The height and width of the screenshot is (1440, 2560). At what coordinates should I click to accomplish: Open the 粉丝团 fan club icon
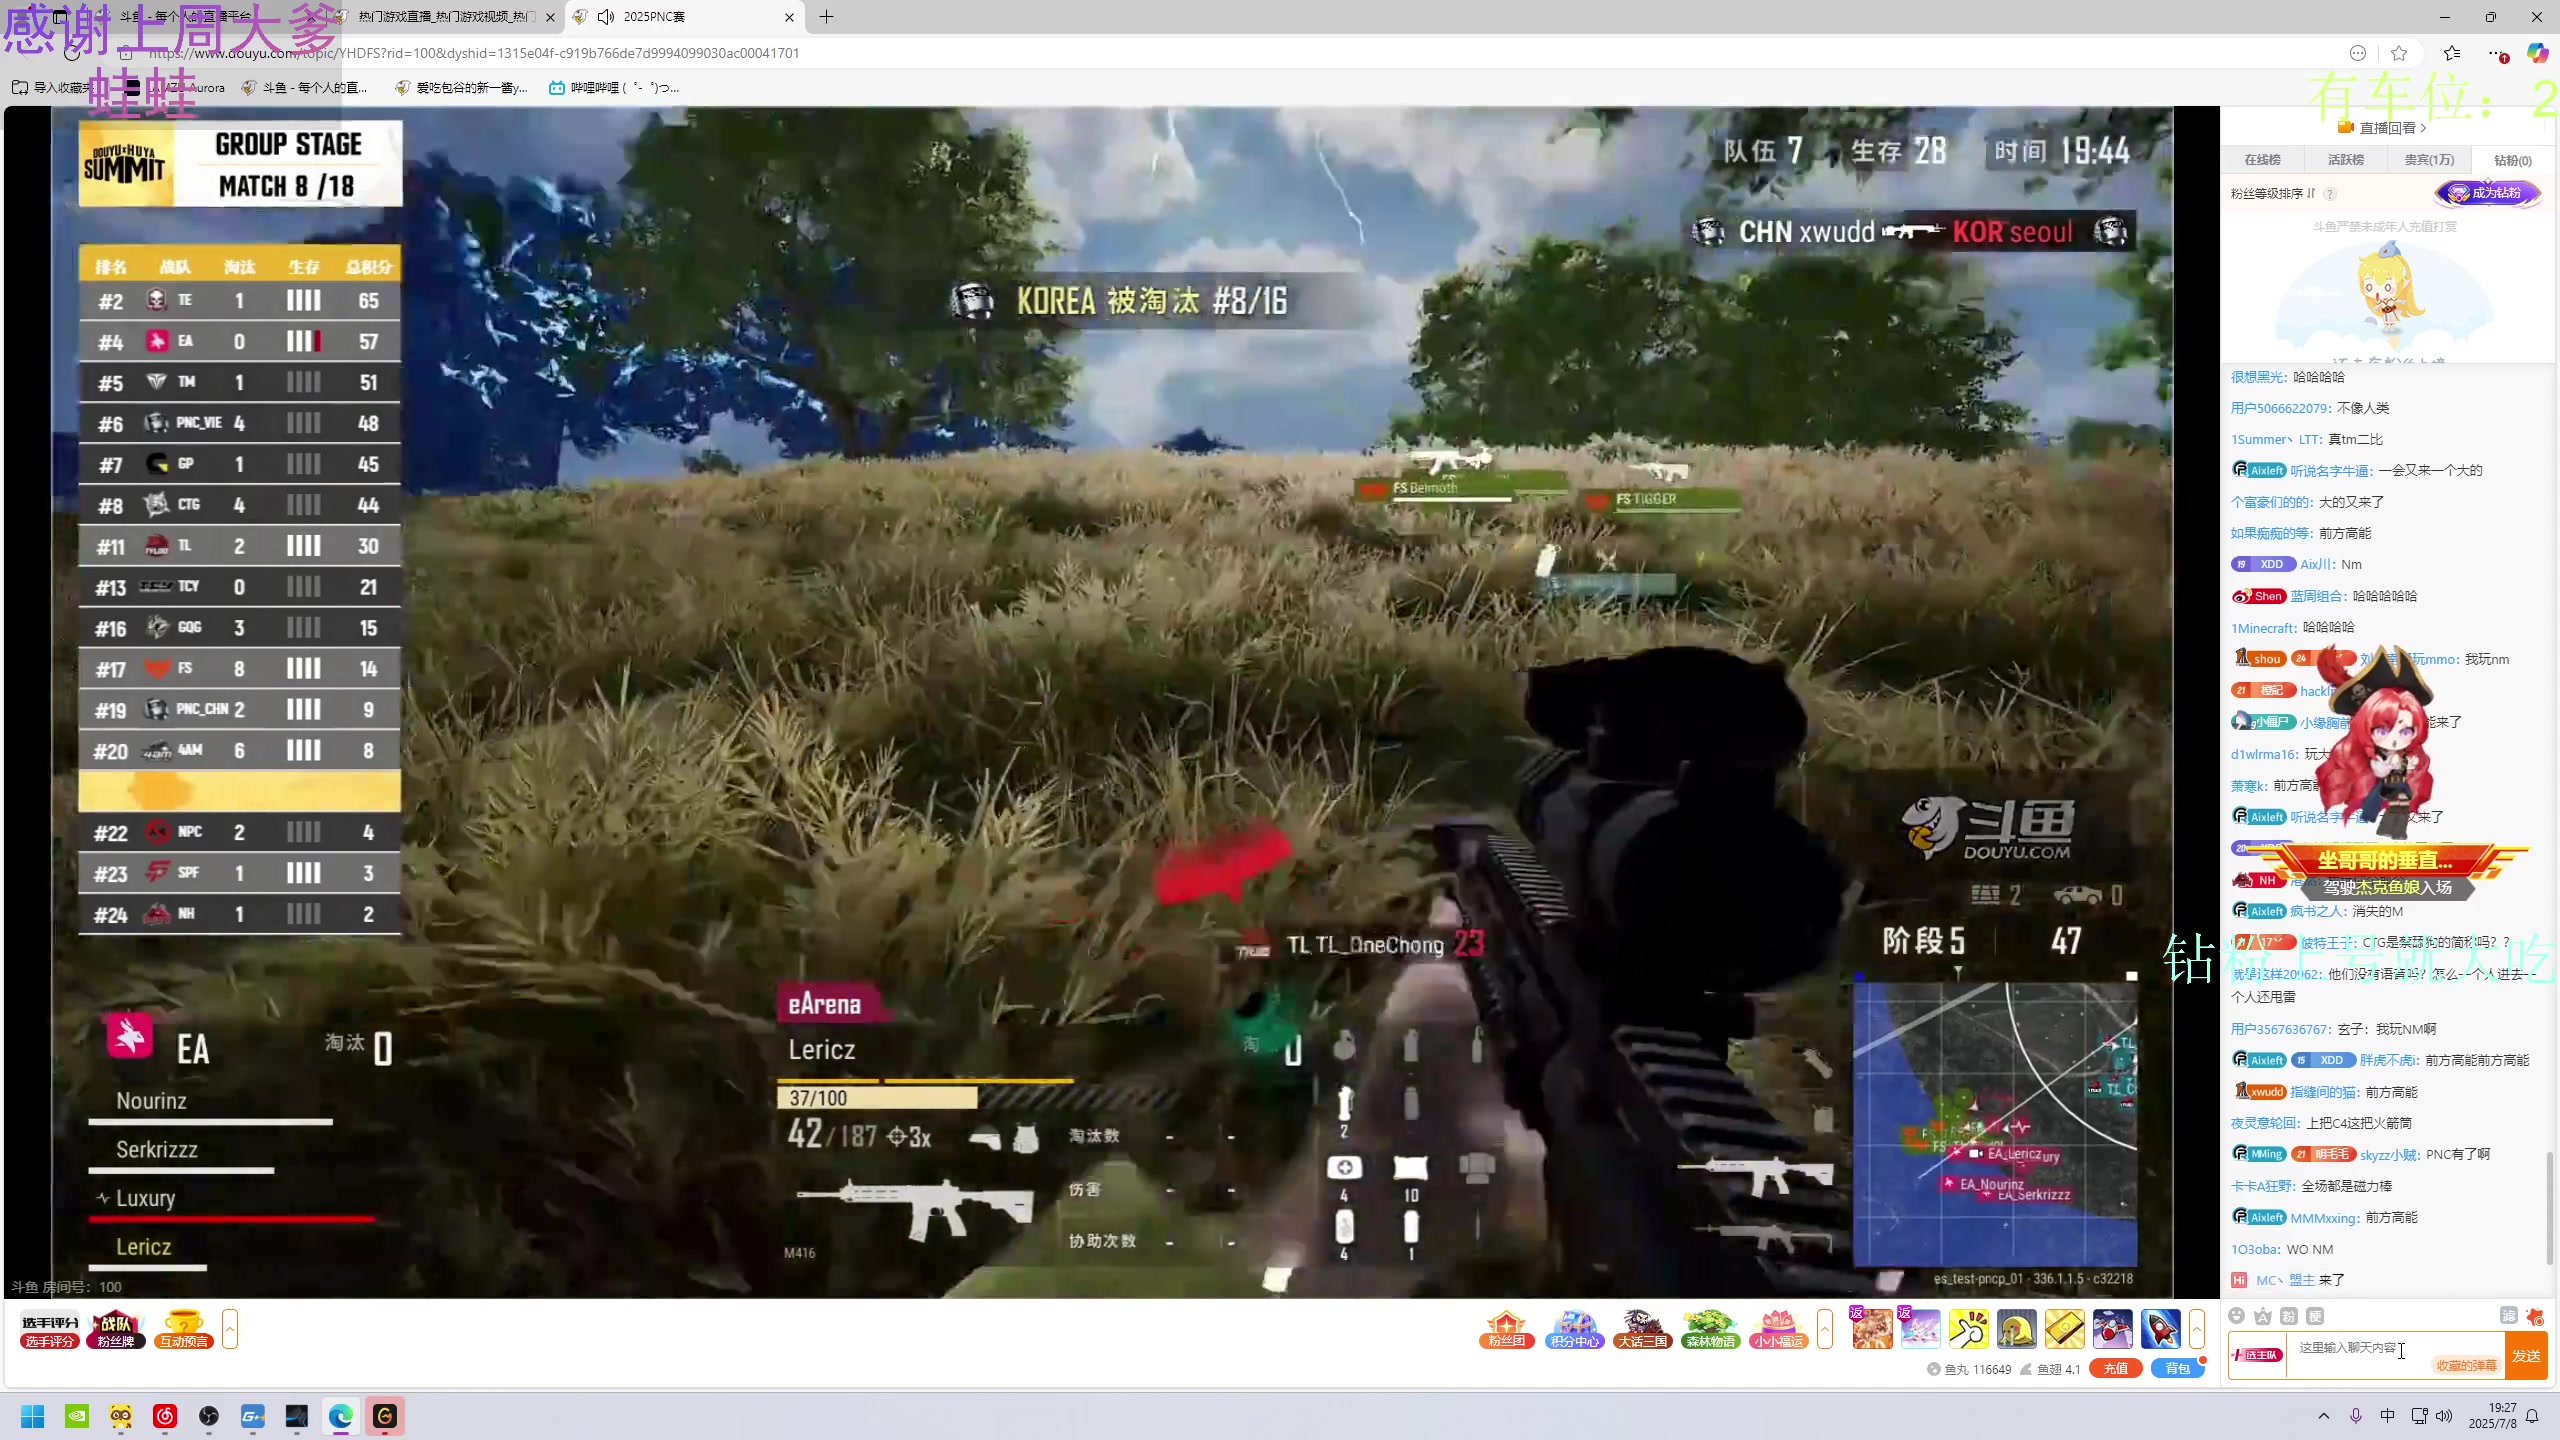pos(1506,1330)
